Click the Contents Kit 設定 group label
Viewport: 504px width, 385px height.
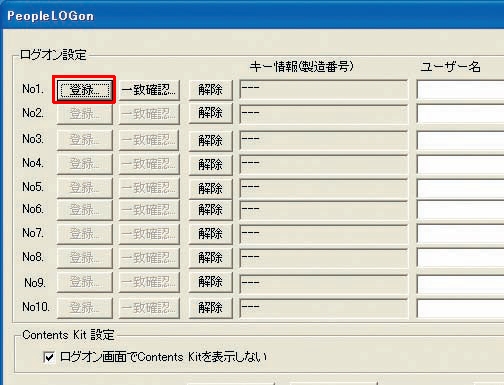pos(68,335)
